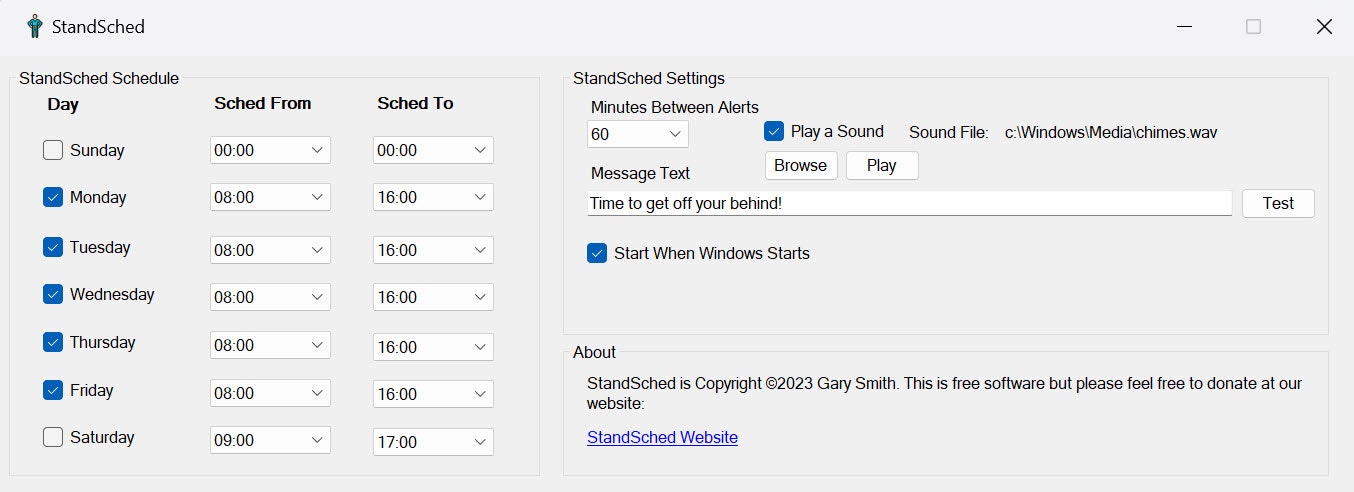Open Sunday Sched To dropdown
1354x492 pixels.
(x=433, y=150)
